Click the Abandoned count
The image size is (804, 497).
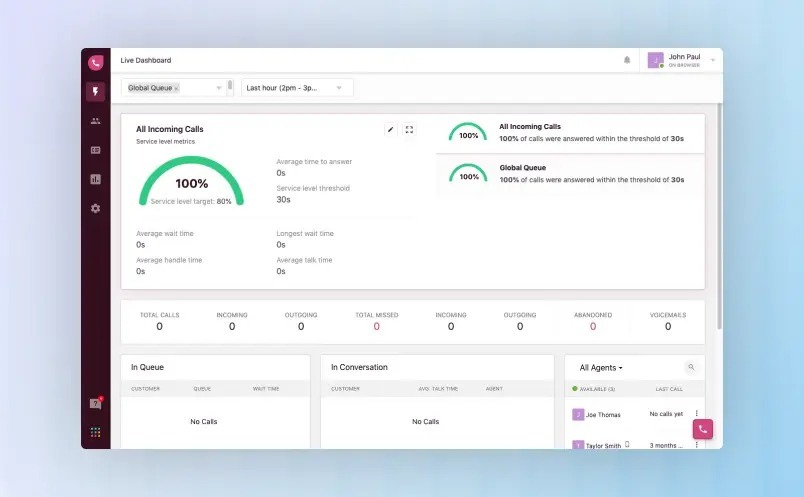click(x=593, y=326)
